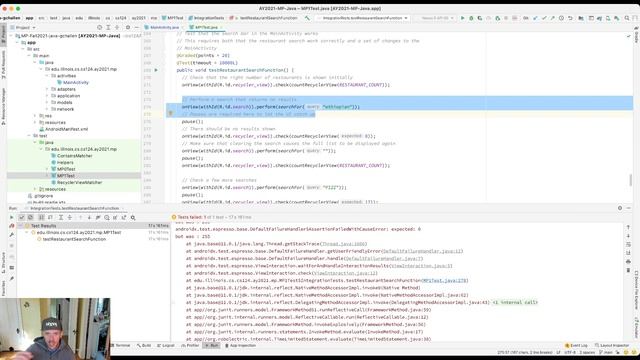Click the build hammer icon in toolbar
640x360 pixels.
307,18
